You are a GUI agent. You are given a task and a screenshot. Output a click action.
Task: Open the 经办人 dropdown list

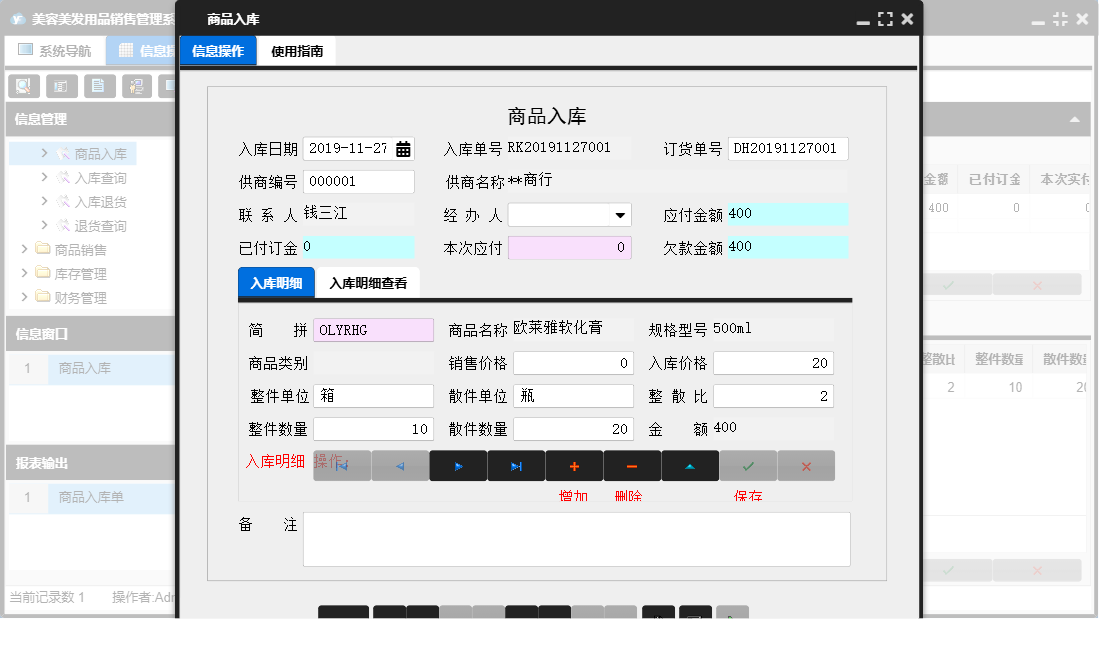(x=620, y=214)
